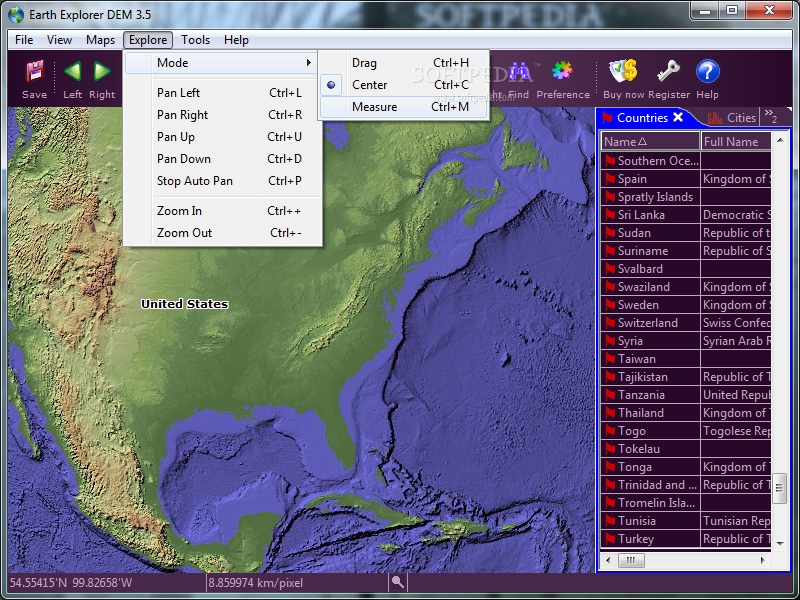Choose Pan Up menu entry
The image size is (800, 600).
pos(222,137)
